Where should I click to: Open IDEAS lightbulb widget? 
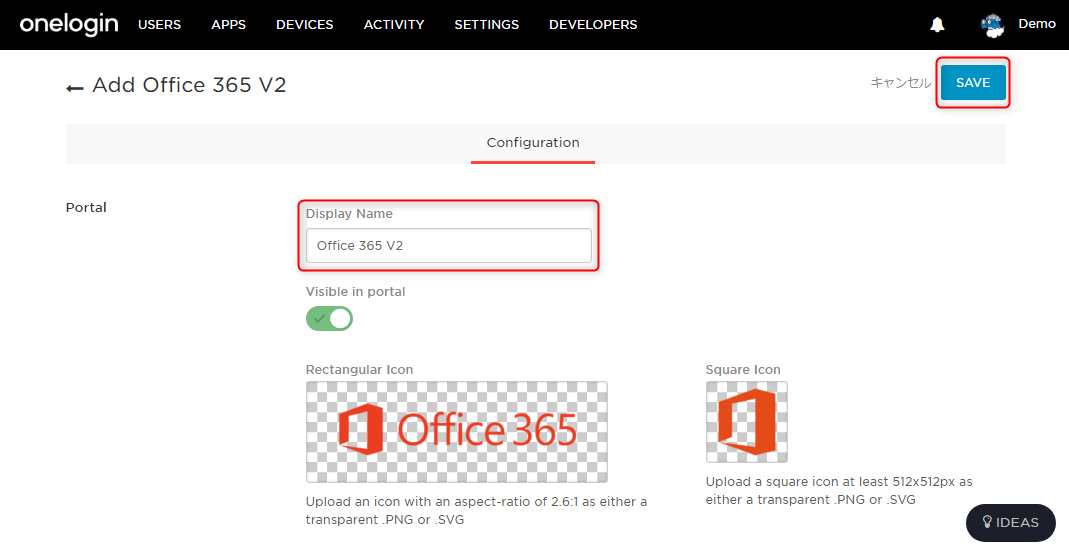click(x=1011, y=523)
